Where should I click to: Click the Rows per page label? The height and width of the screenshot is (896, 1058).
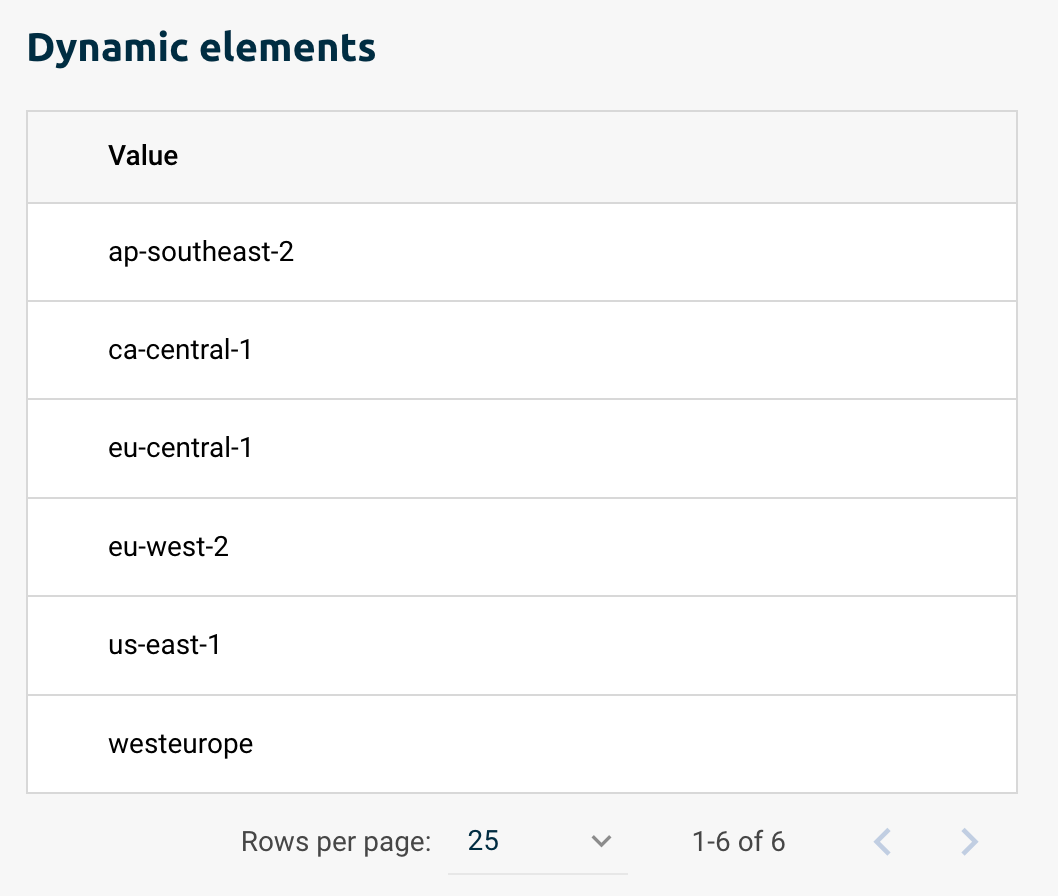[336, 842]
